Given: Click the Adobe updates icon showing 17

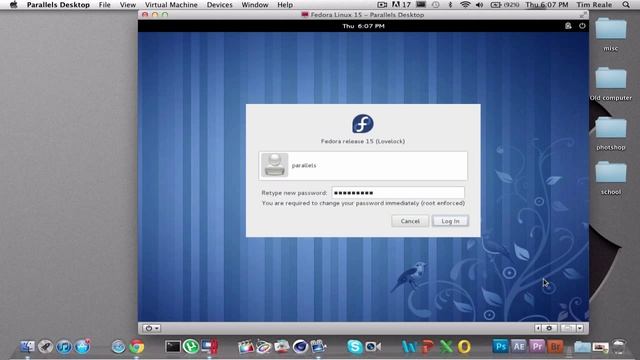Looking at the screenshot, I should [x=401, y=5].
